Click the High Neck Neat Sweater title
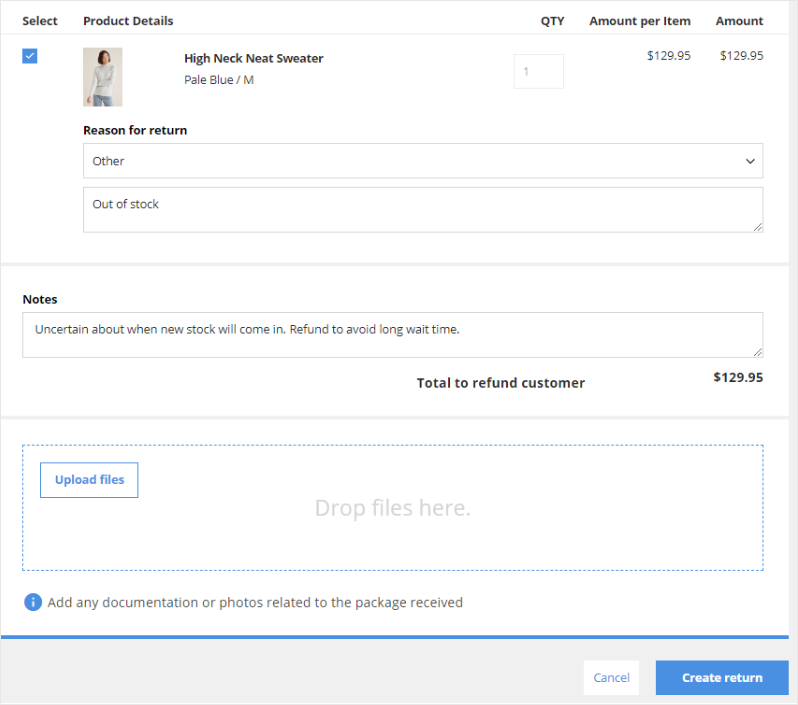The height and width of the screenshot is (705, 798). [253, 59]
